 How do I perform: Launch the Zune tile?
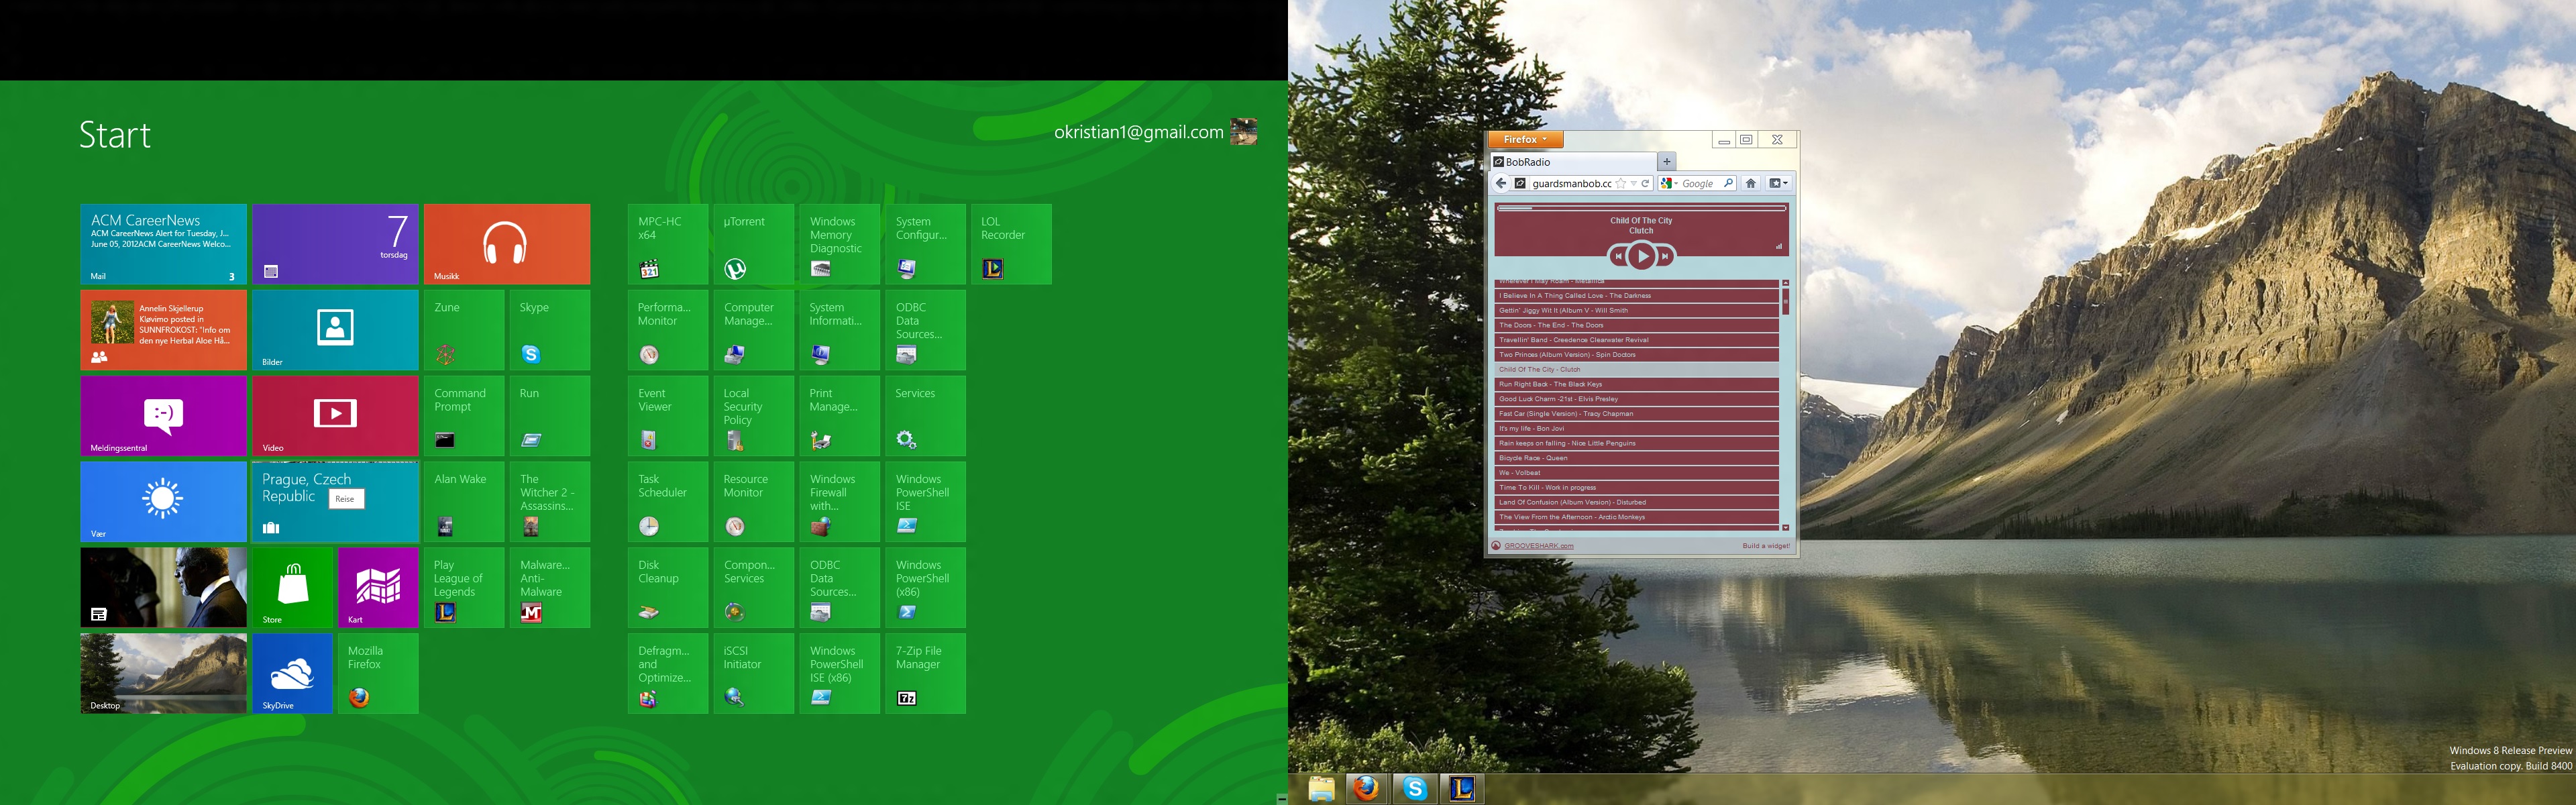pyautogui.click(x=464, y=330)
